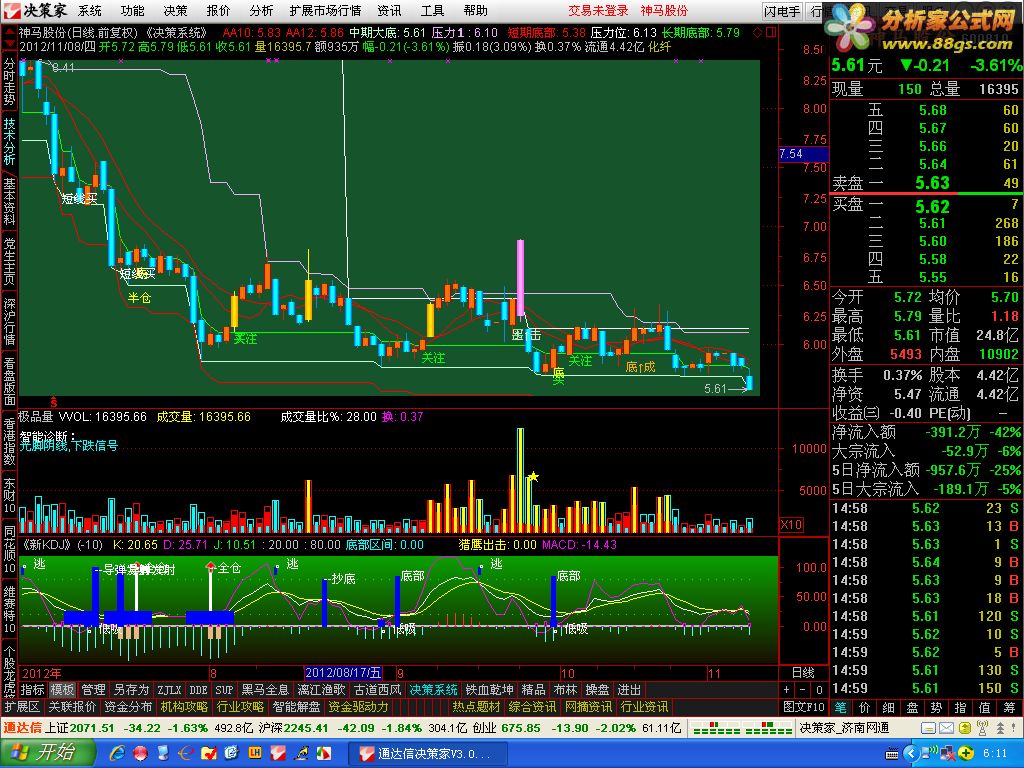
Task: Switch to the 模板 tab
Action: click(x=63, y=690)
